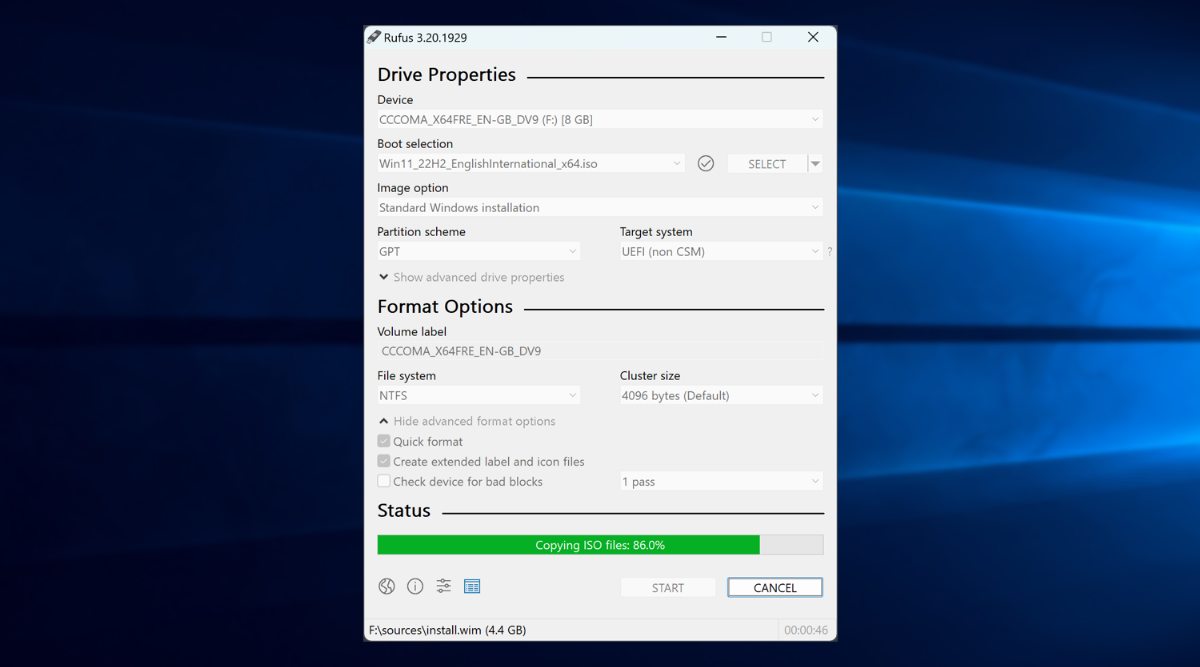Click the START button

(x=668, y=588)
